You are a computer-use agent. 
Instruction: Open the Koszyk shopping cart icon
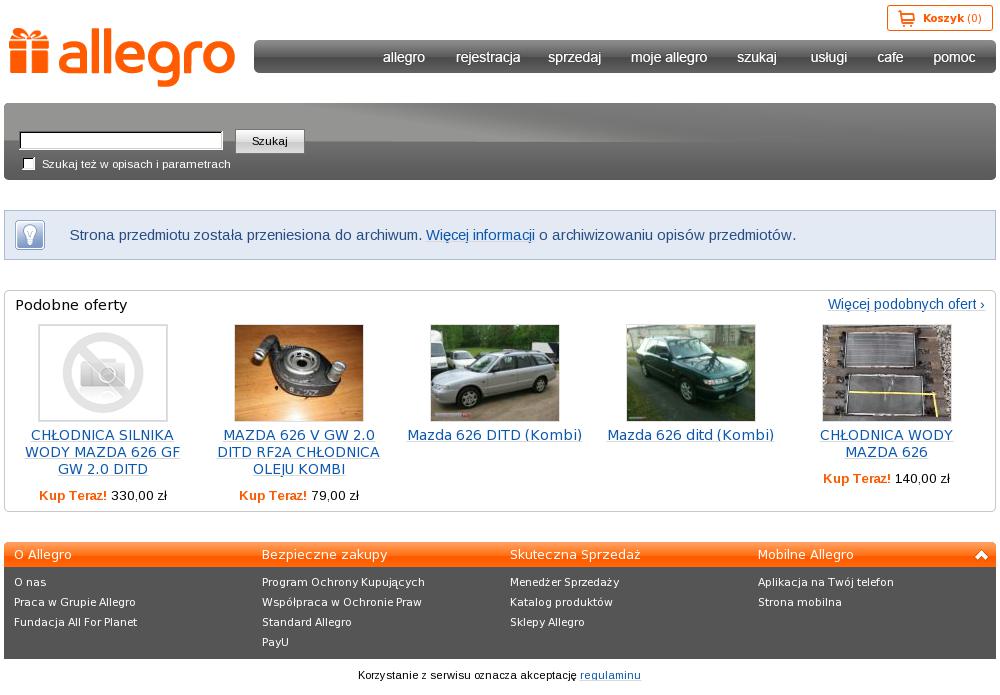click(906, 18)
